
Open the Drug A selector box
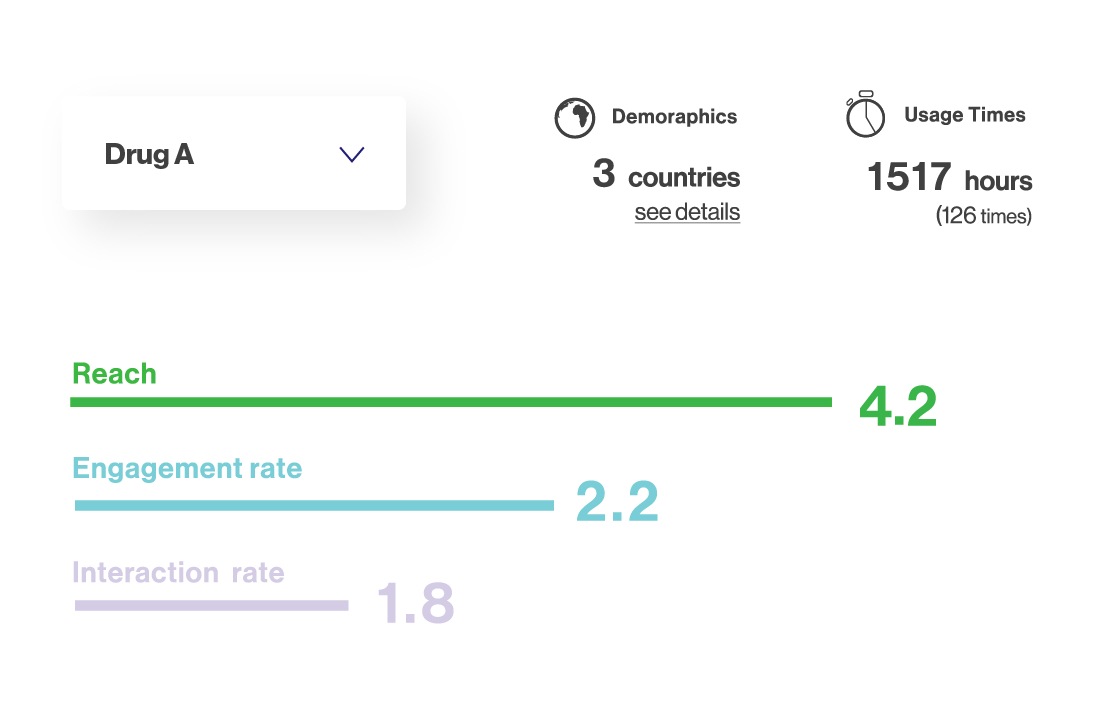pos(234,153)
